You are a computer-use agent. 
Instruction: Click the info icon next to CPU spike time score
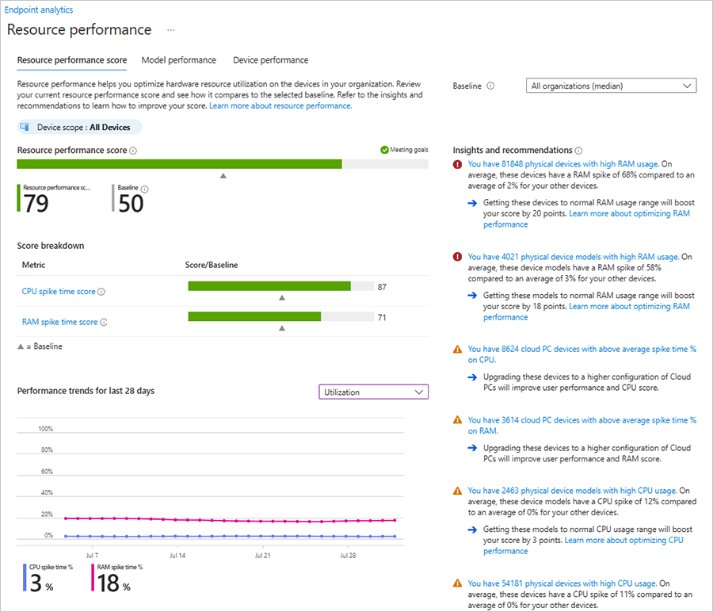102,292
